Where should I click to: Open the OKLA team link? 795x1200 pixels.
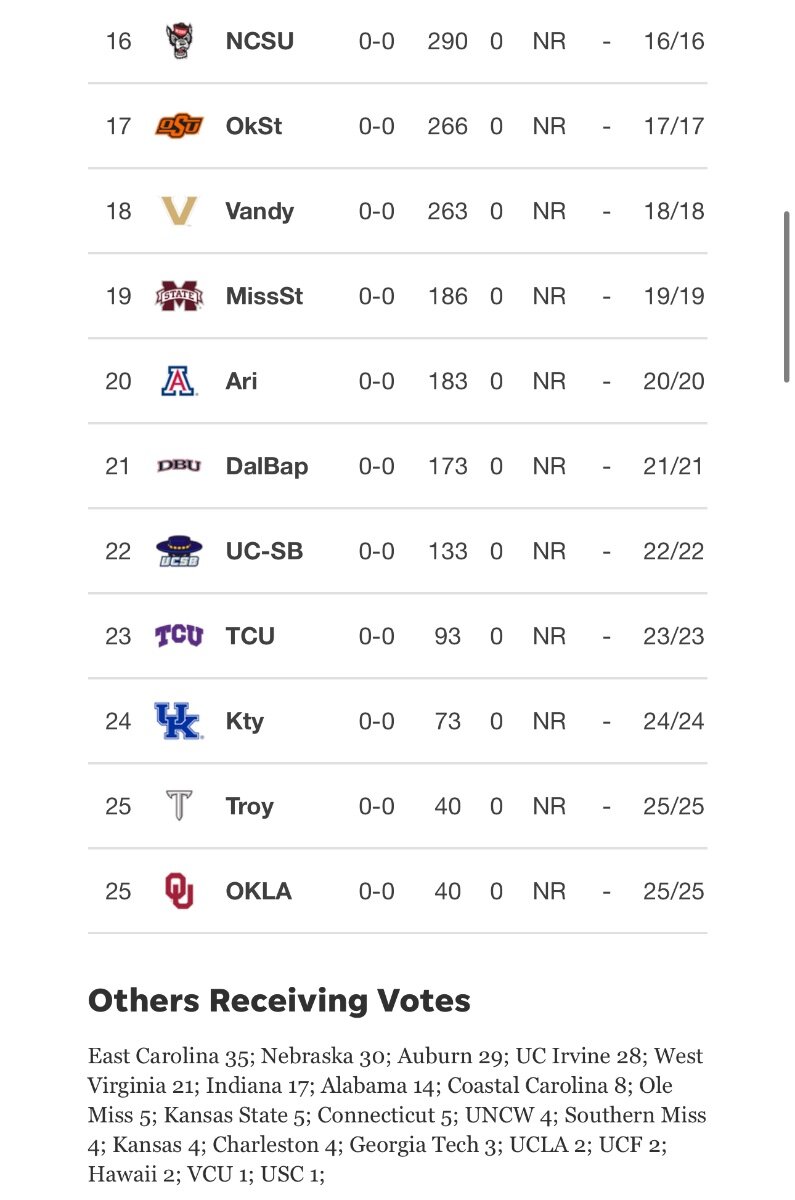click(259, 891)
